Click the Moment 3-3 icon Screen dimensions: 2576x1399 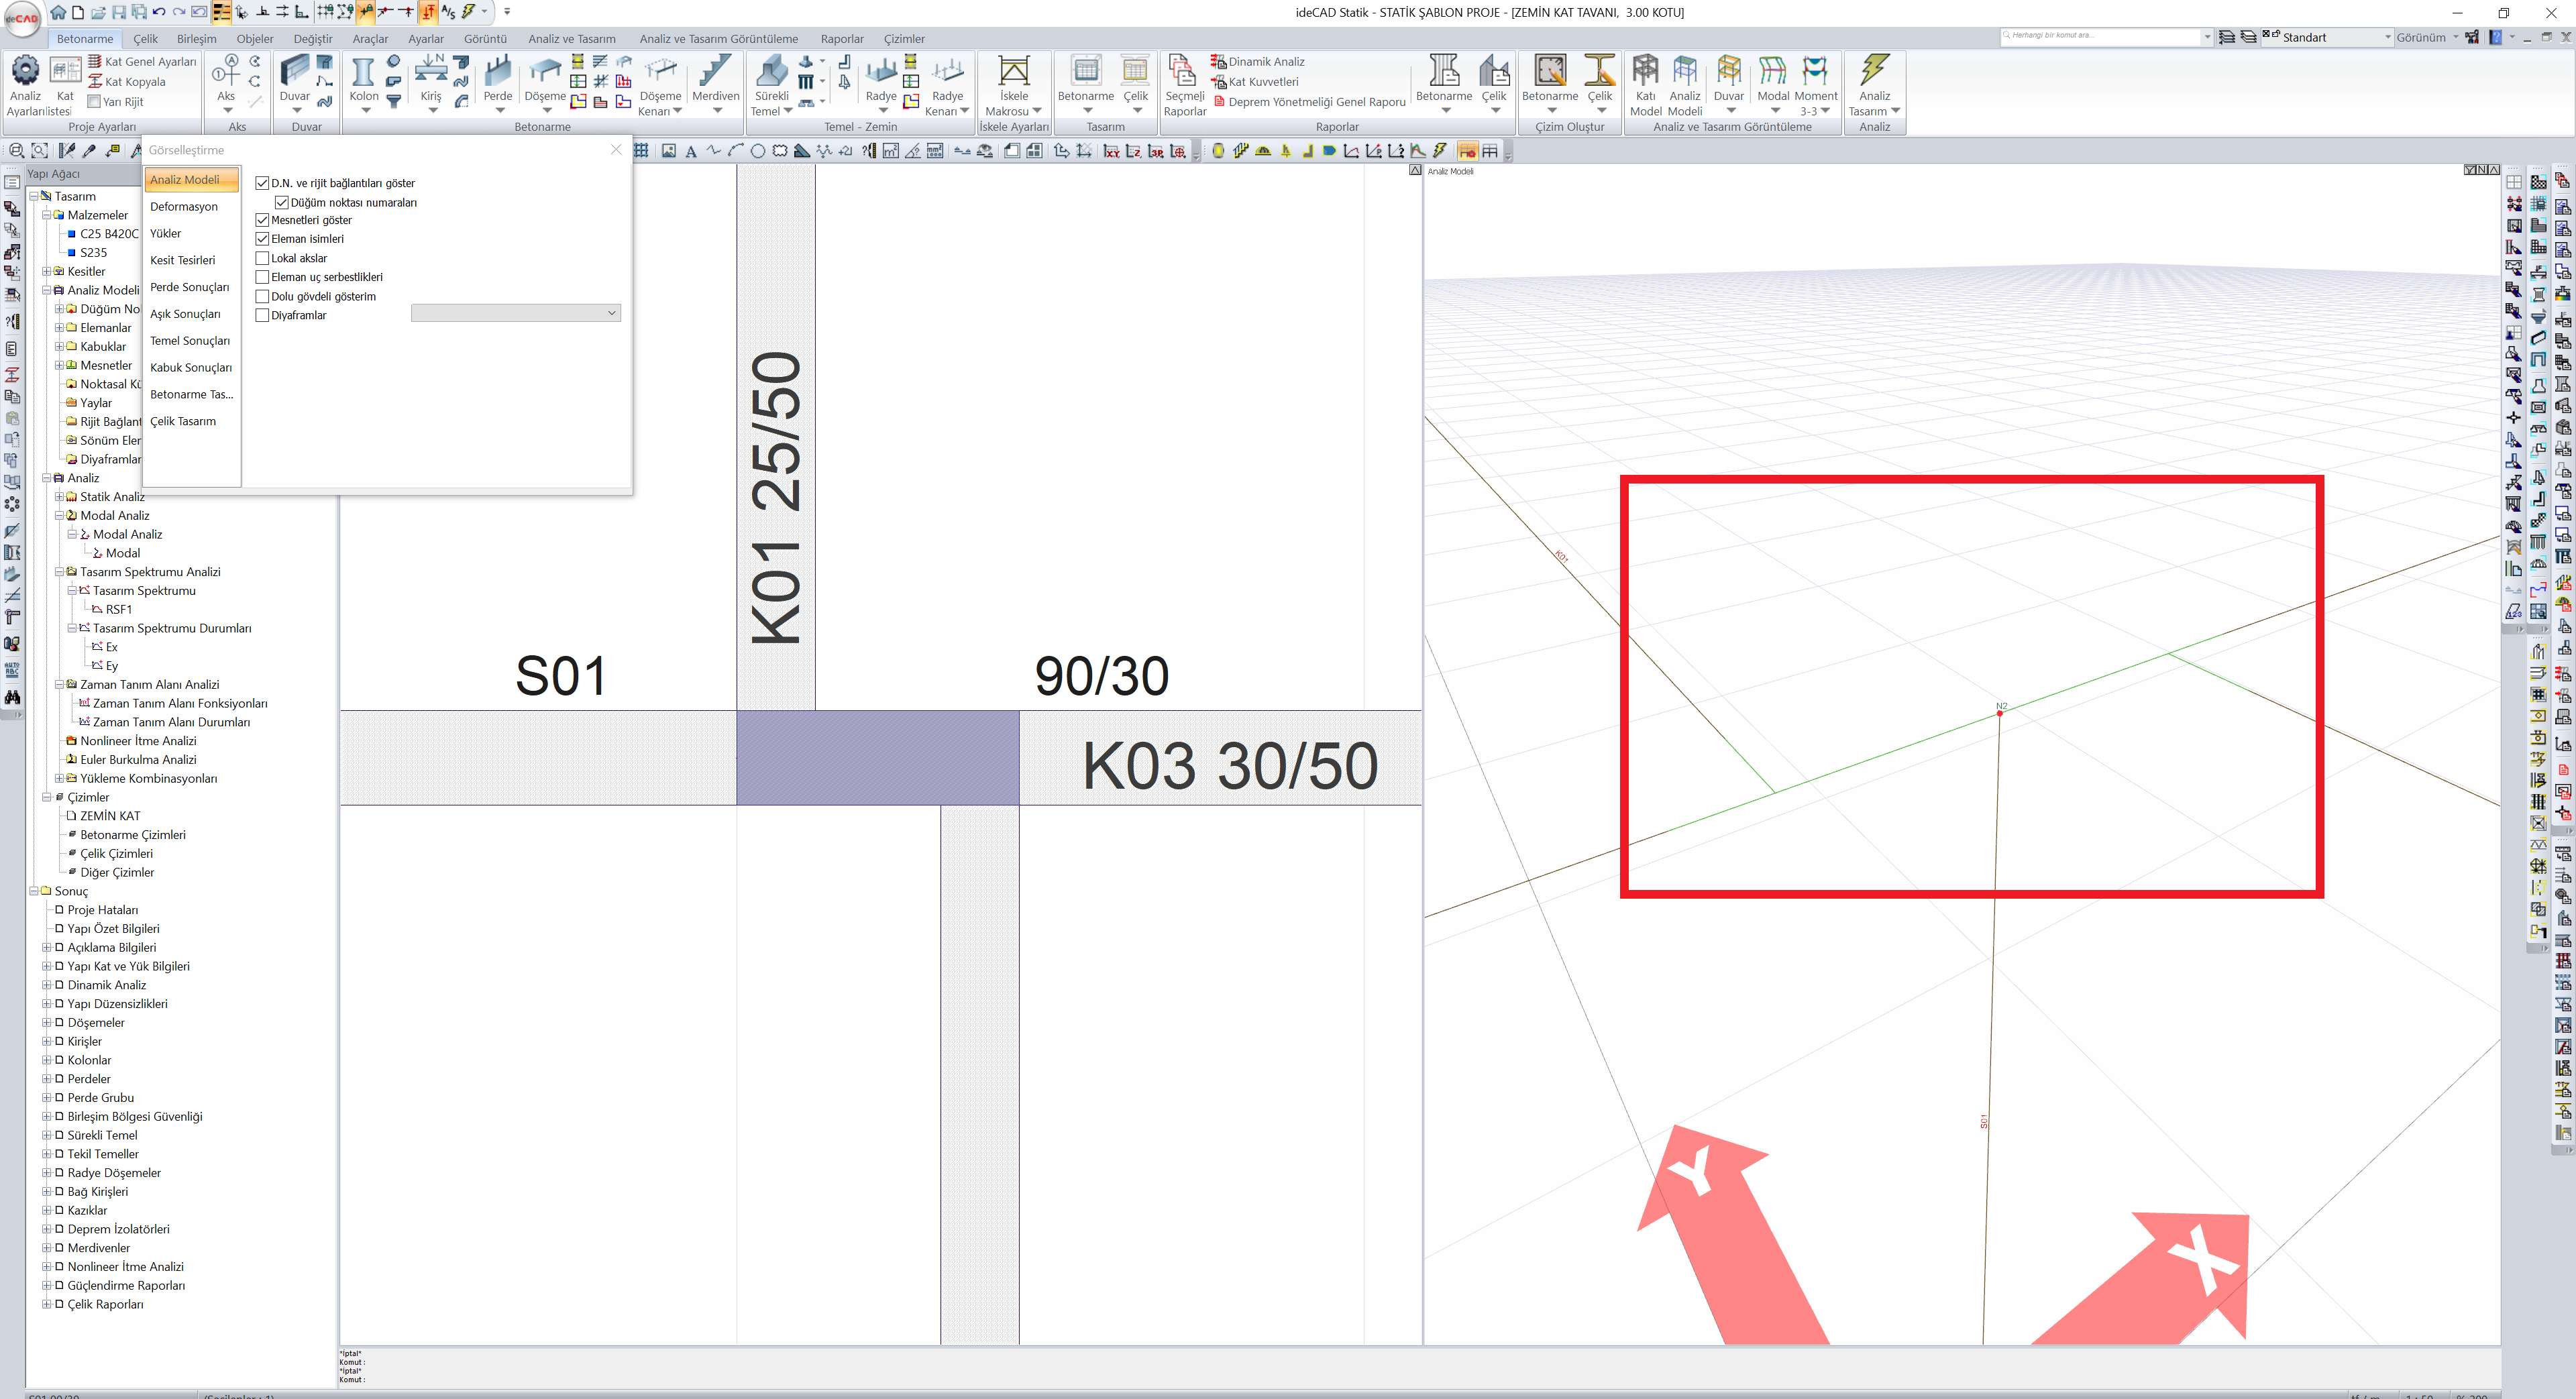(1815, 85)
